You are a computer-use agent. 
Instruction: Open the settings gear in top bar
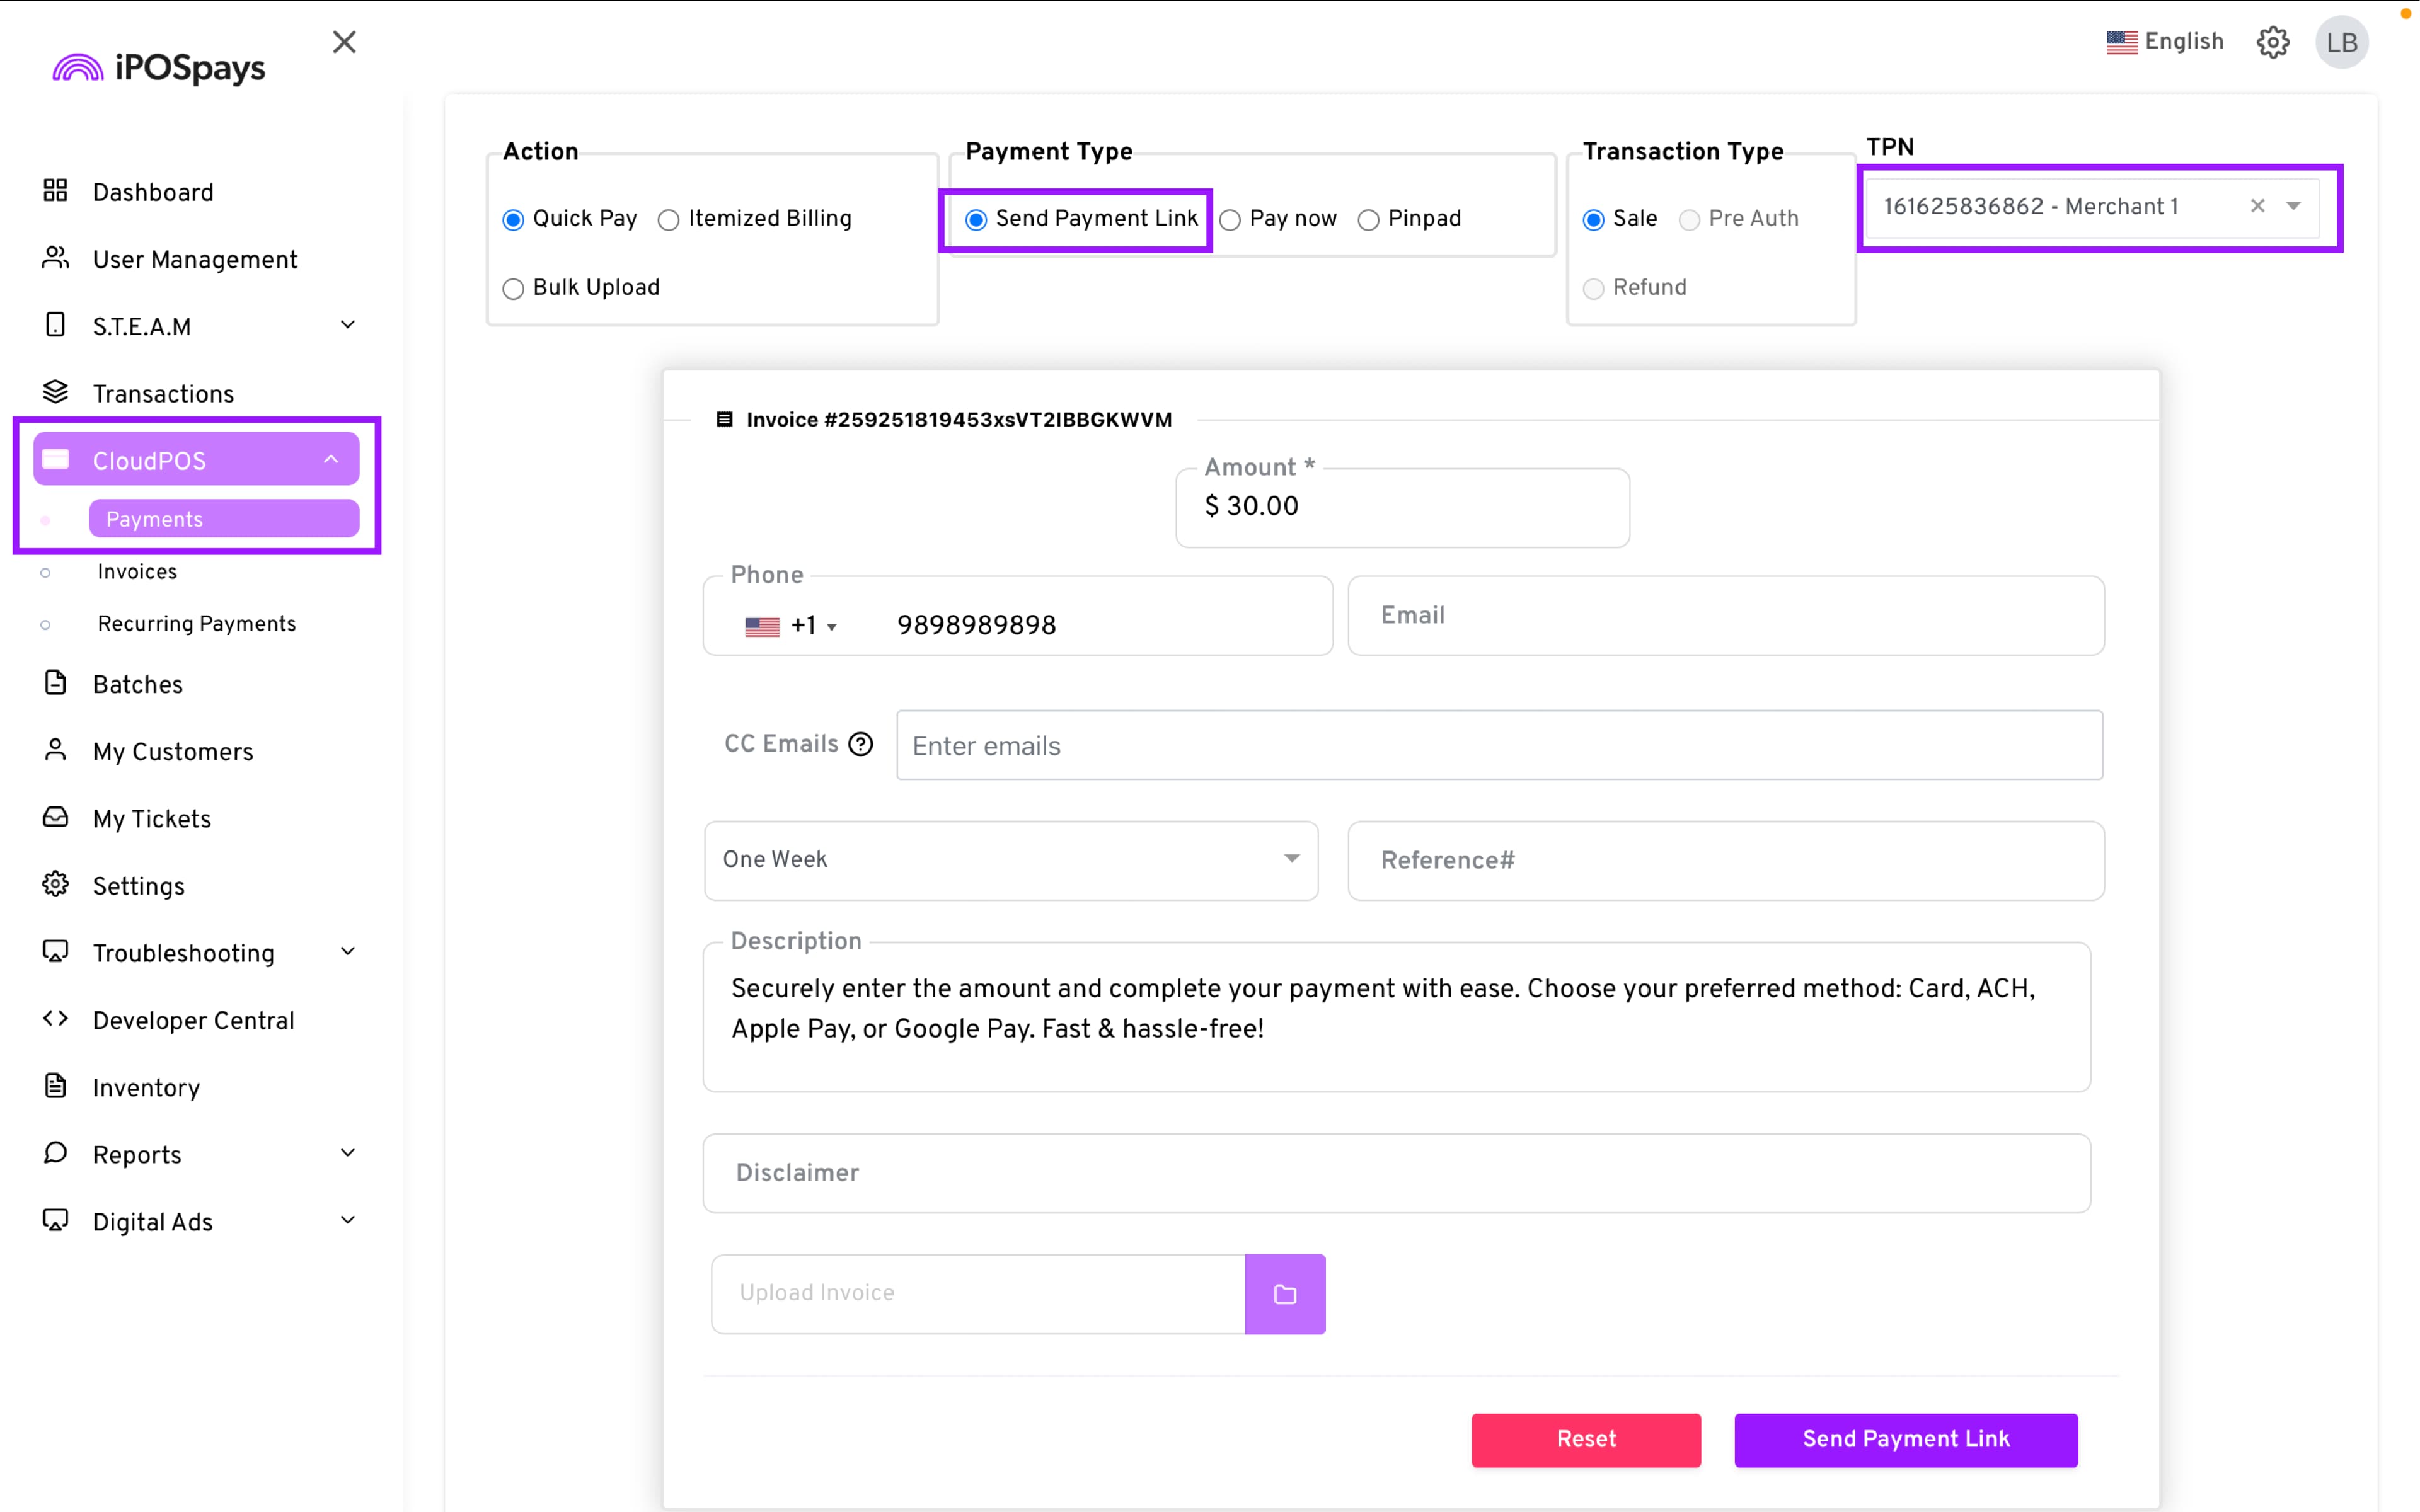coord(2272,42)
